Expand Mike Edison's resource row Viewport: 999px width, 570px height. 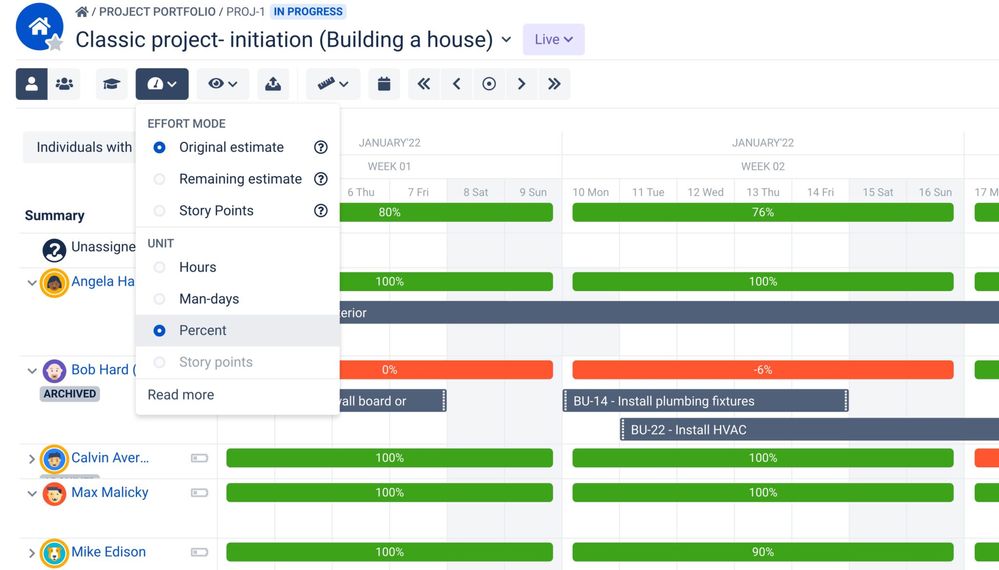click(x=32, y=553)
